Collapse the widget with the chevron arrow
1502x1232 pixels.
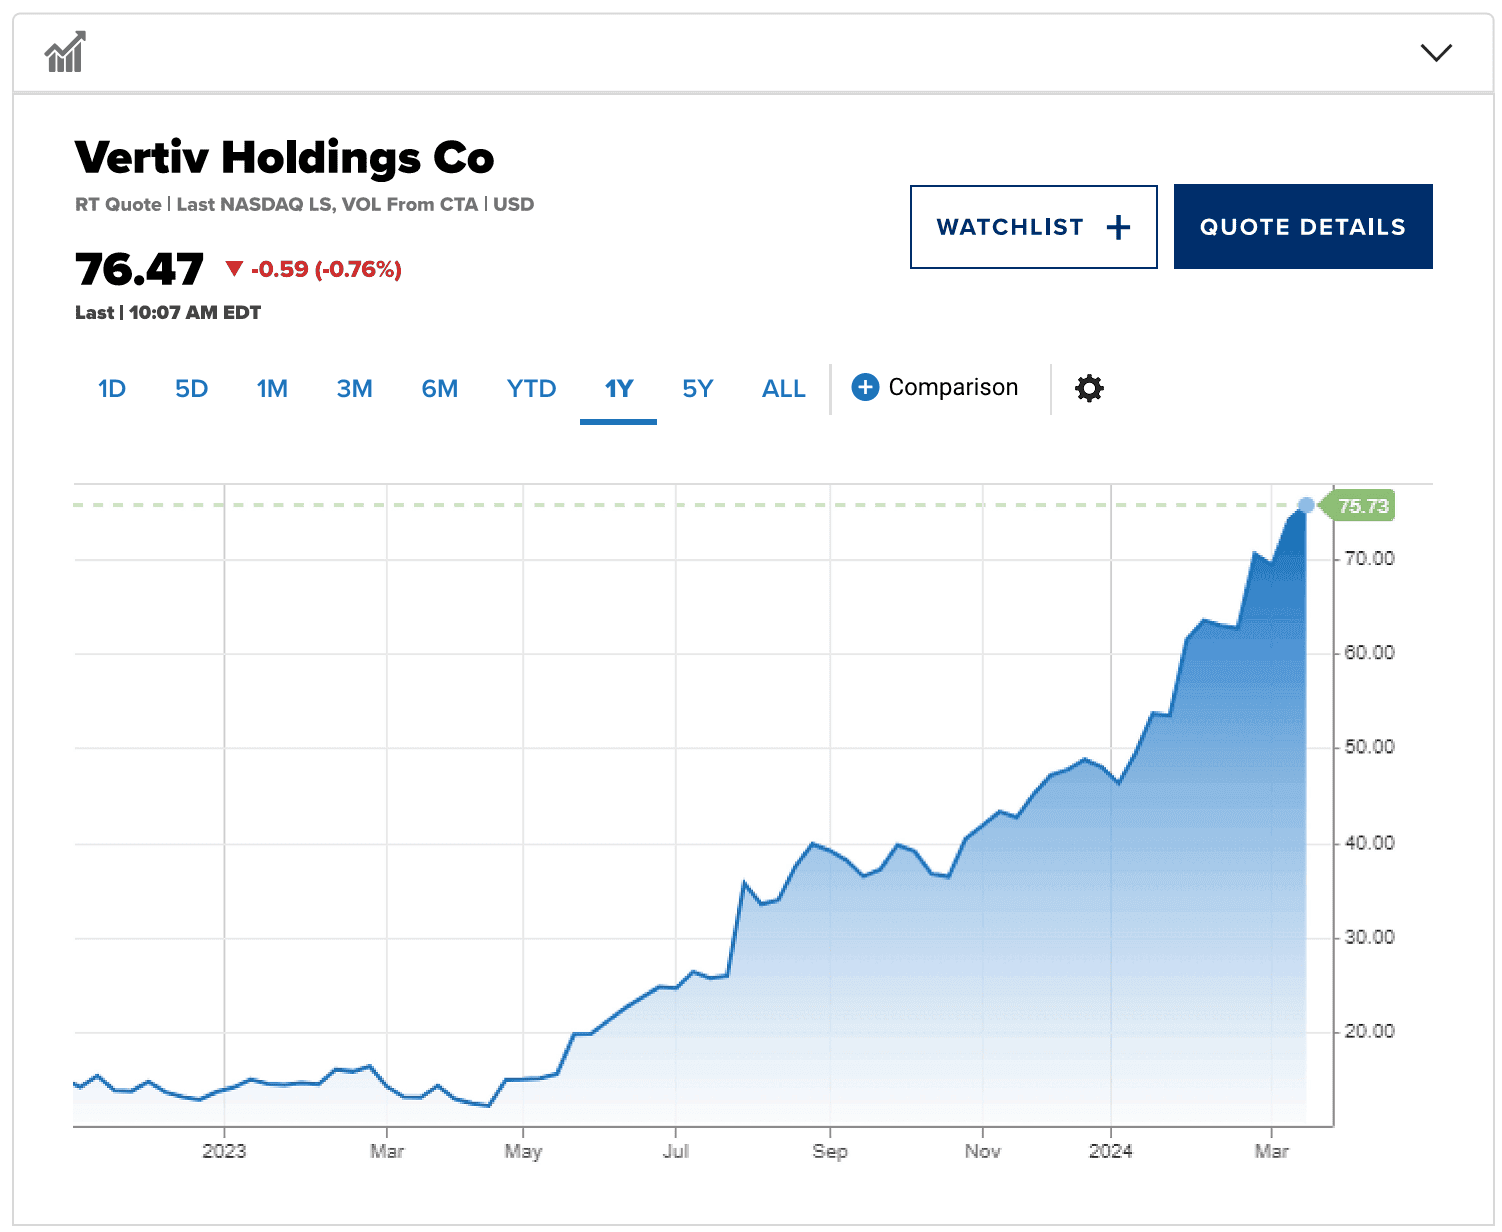(1436, 52)
